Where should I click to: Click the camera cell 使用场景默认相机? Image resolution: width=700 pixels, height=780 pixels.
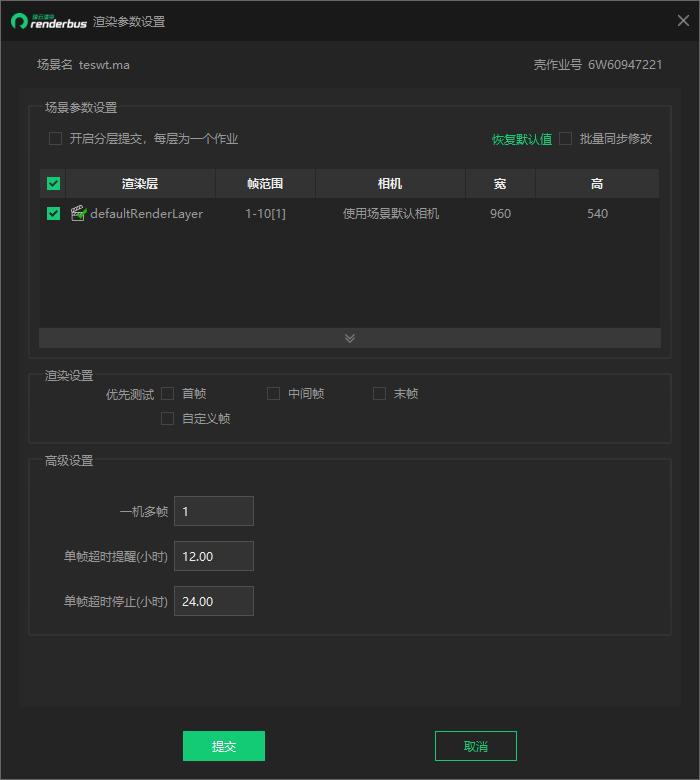click(391, 213)
